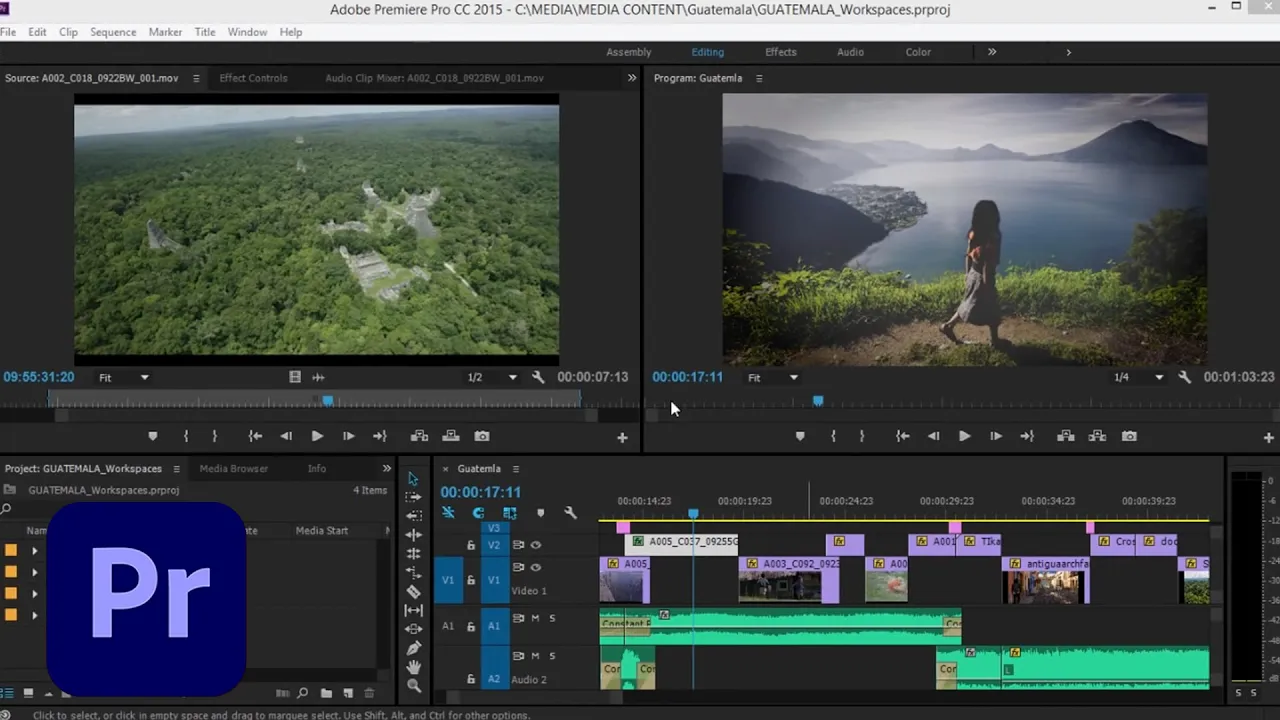Select the Track Select Forward tool

tap(414, 497)
